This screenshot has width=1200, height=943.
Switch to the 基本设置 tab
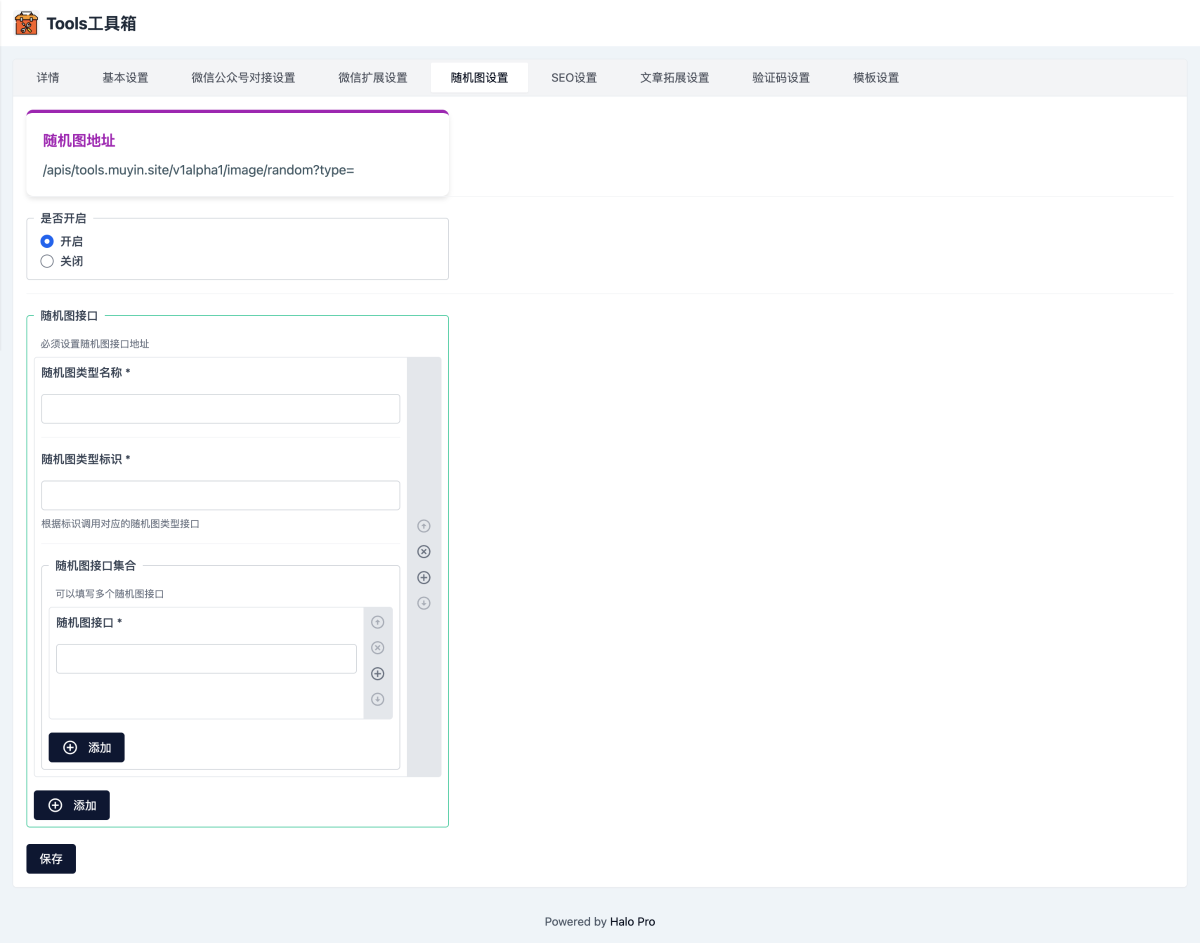125,78
